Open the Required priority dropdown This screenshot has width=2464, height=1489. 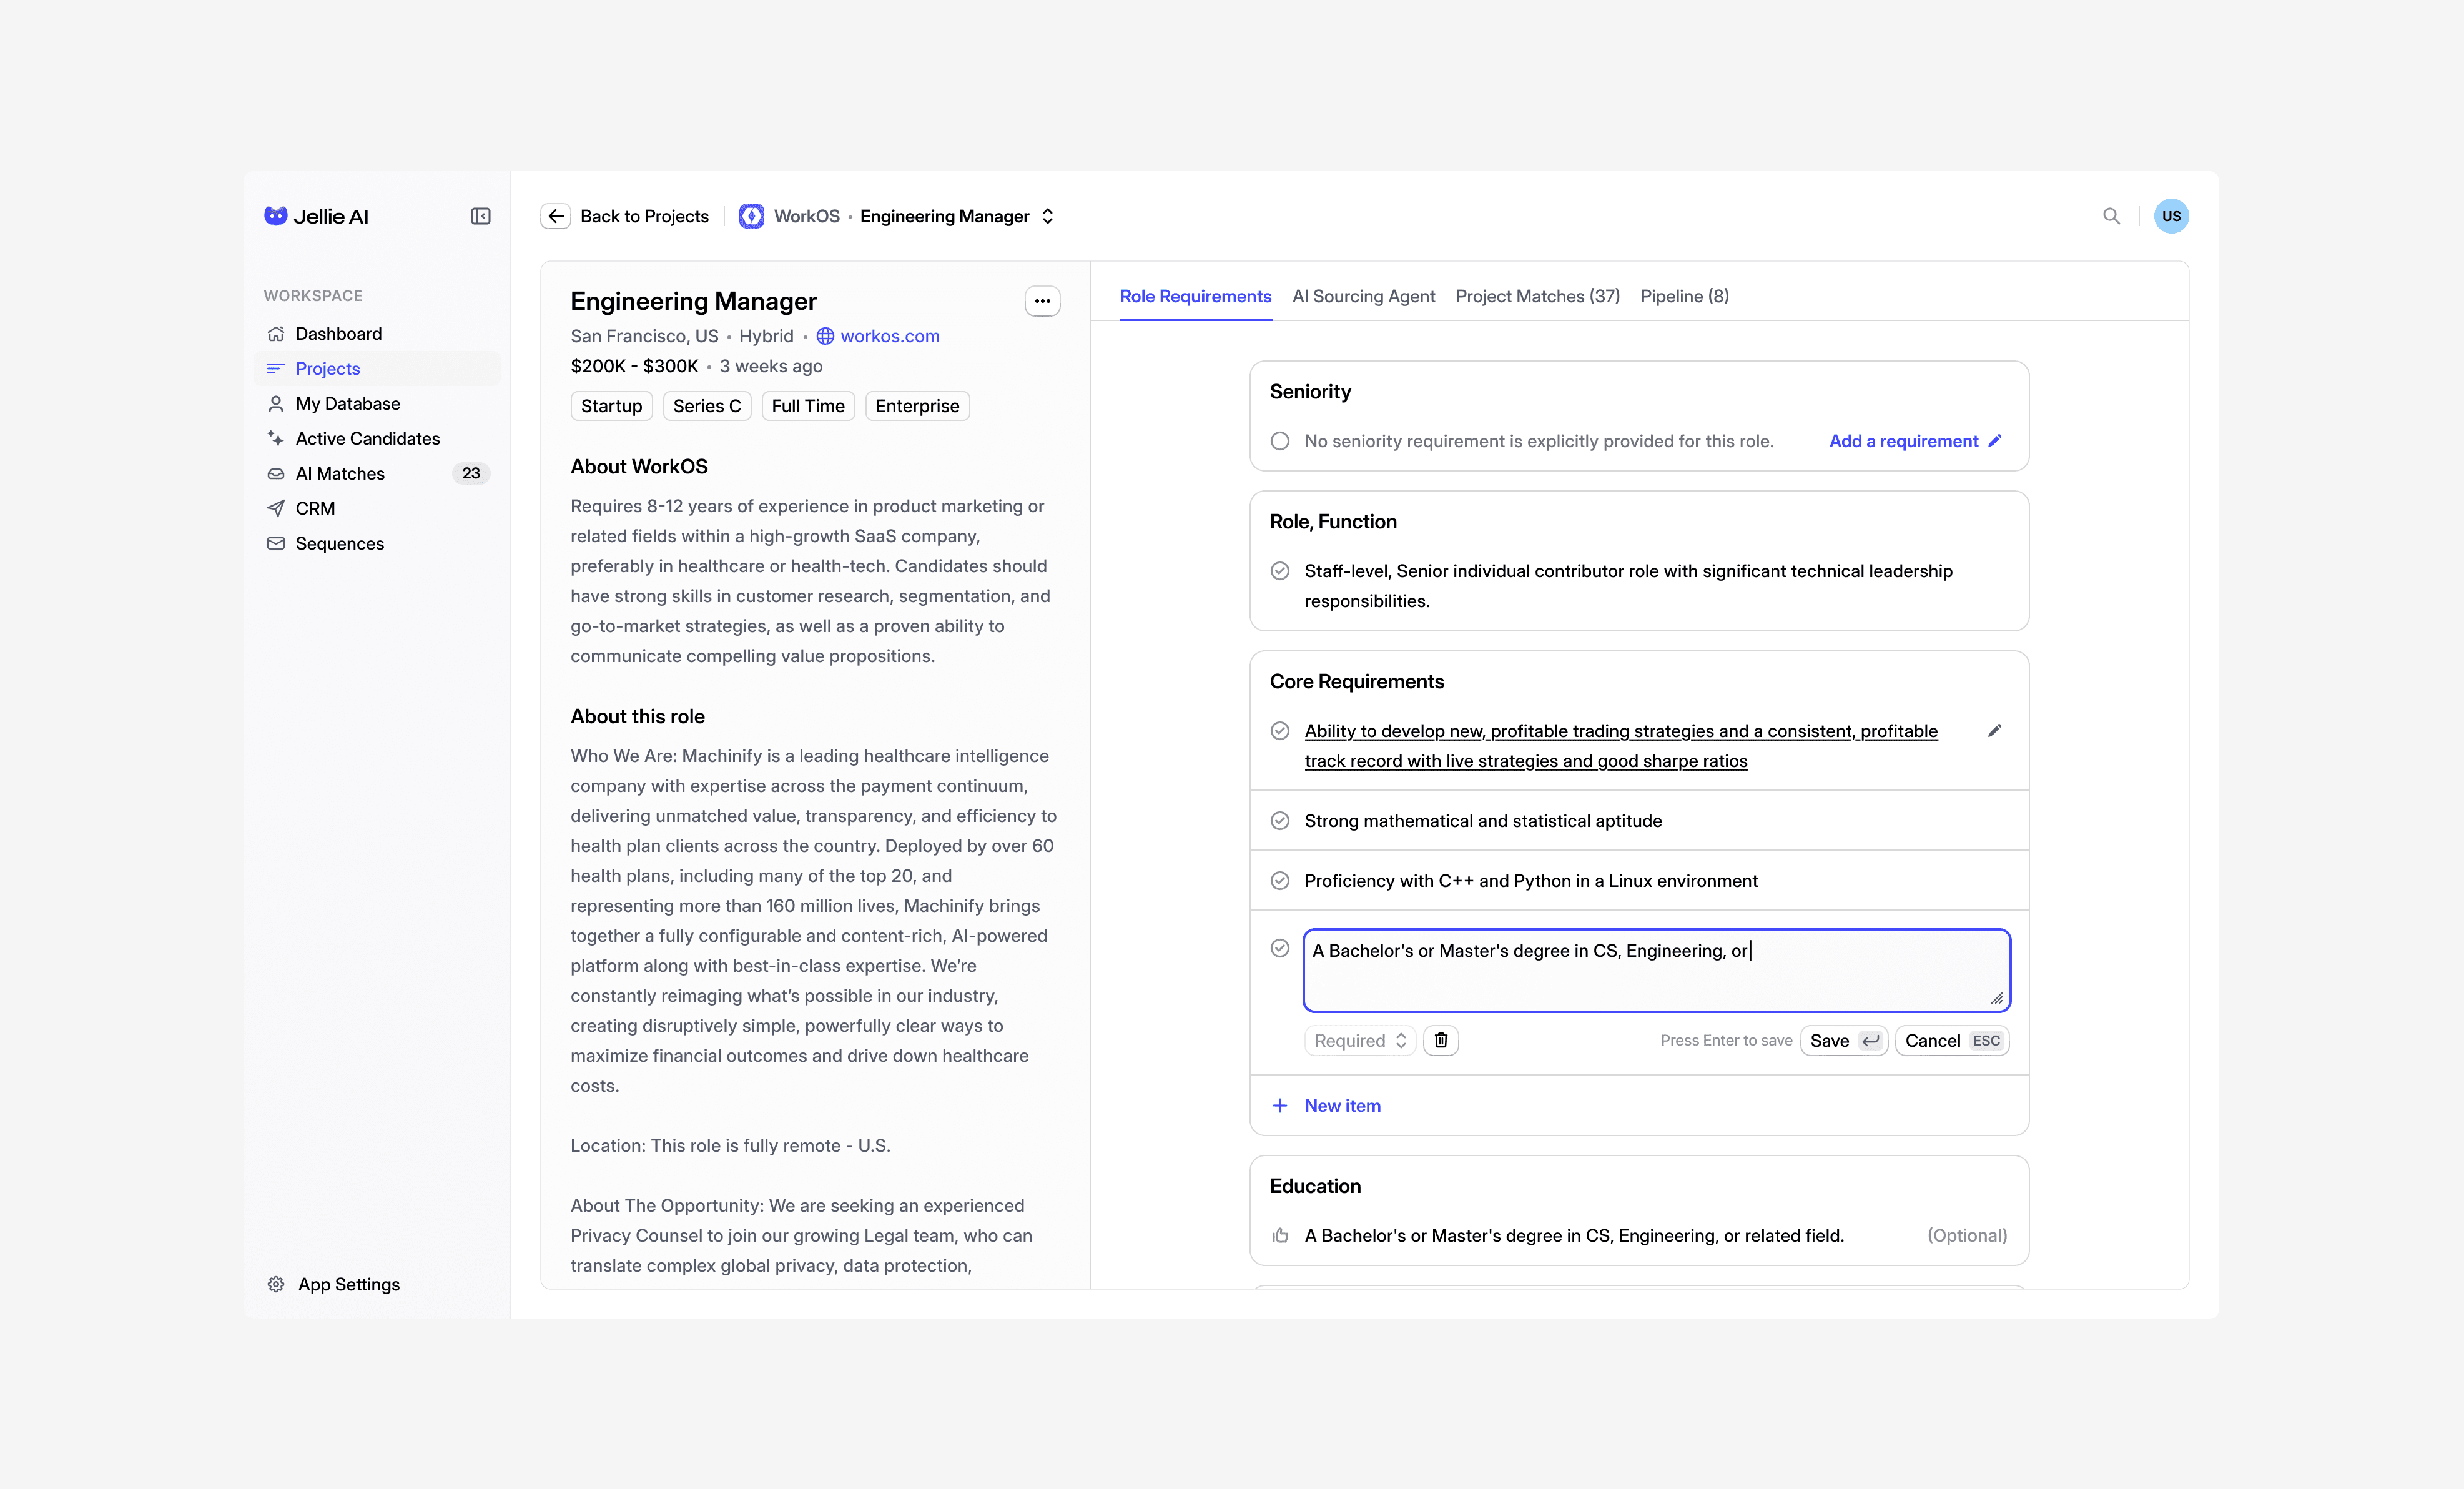click(x=1359, y=1040)
